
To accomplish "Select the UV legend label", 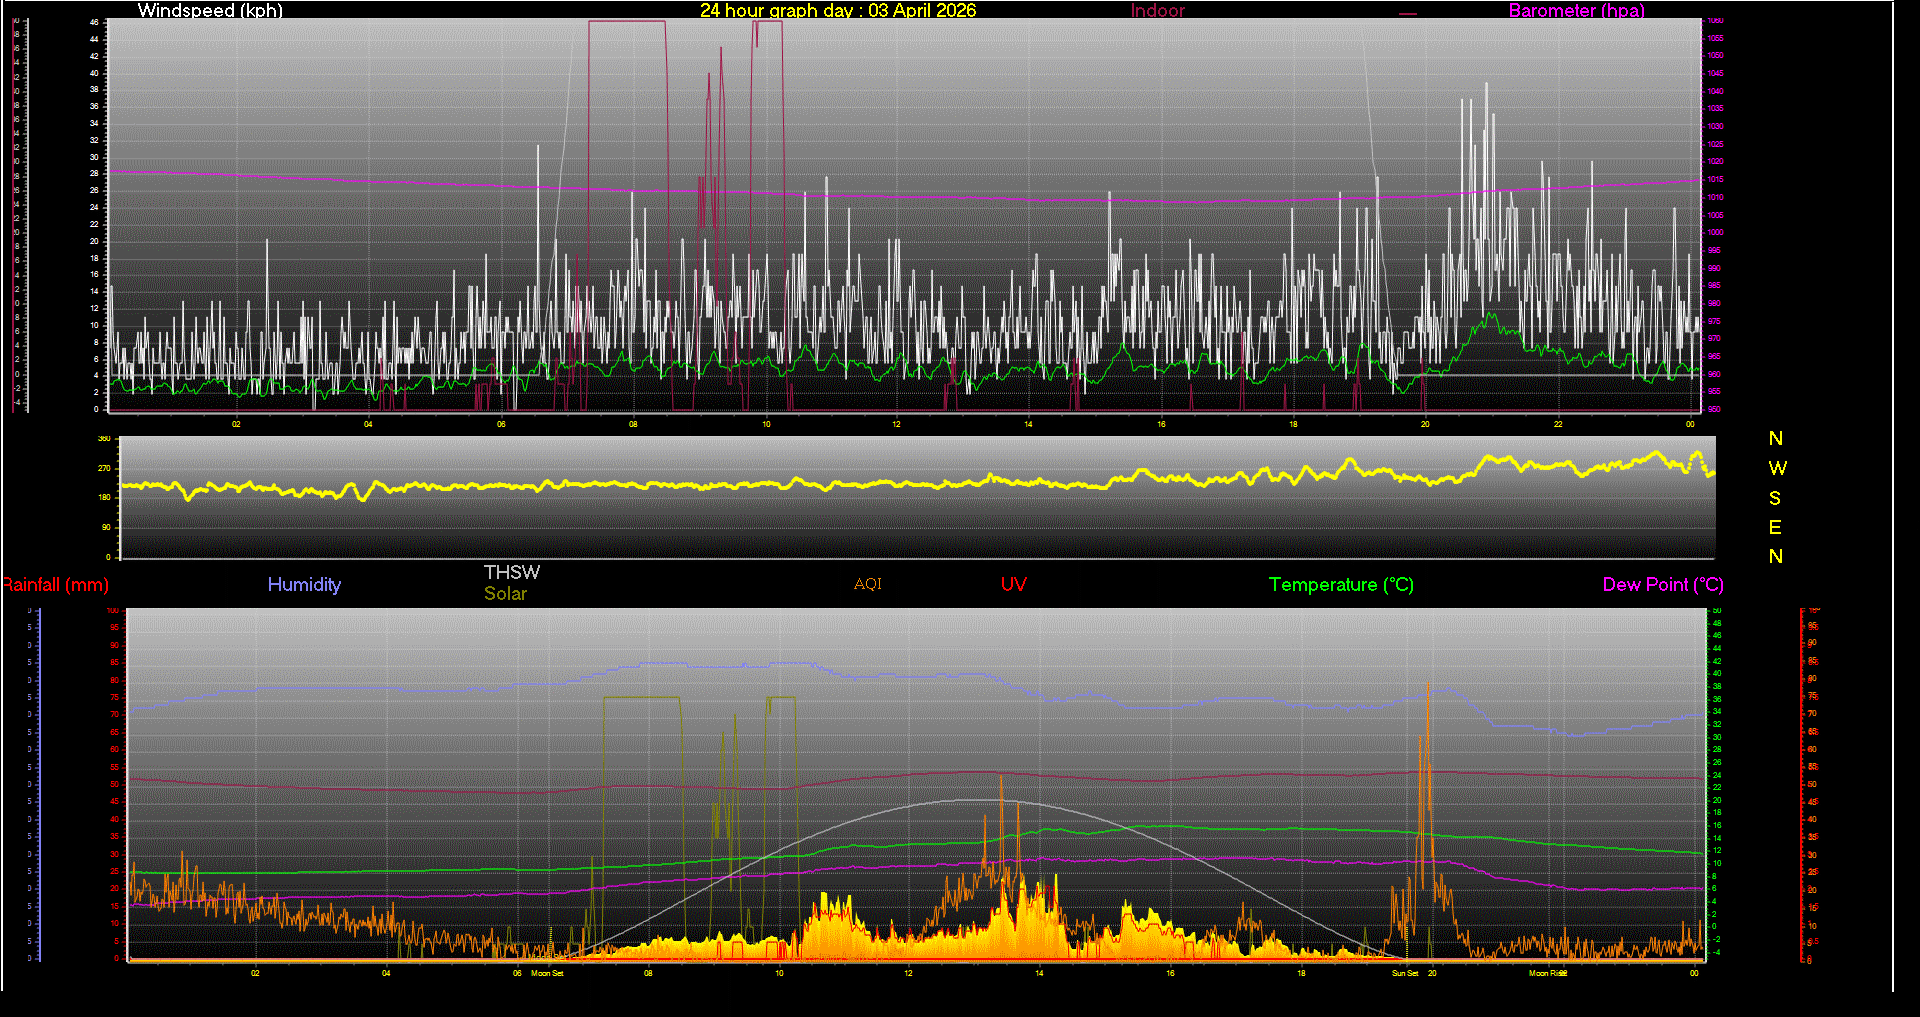I will [1013, 585].
